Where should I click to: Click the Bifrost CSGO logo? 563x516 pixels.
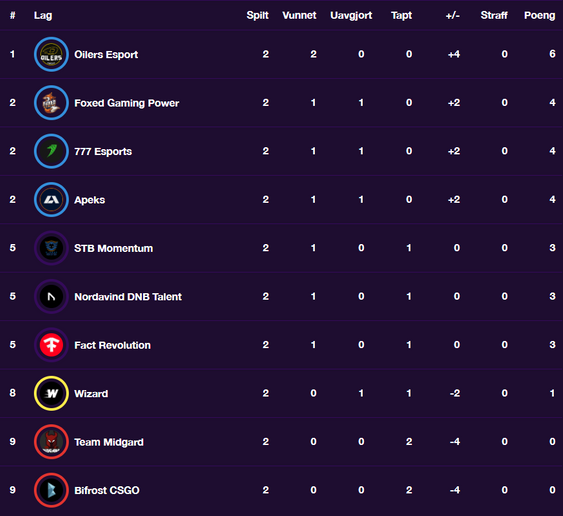click(51, 490)
